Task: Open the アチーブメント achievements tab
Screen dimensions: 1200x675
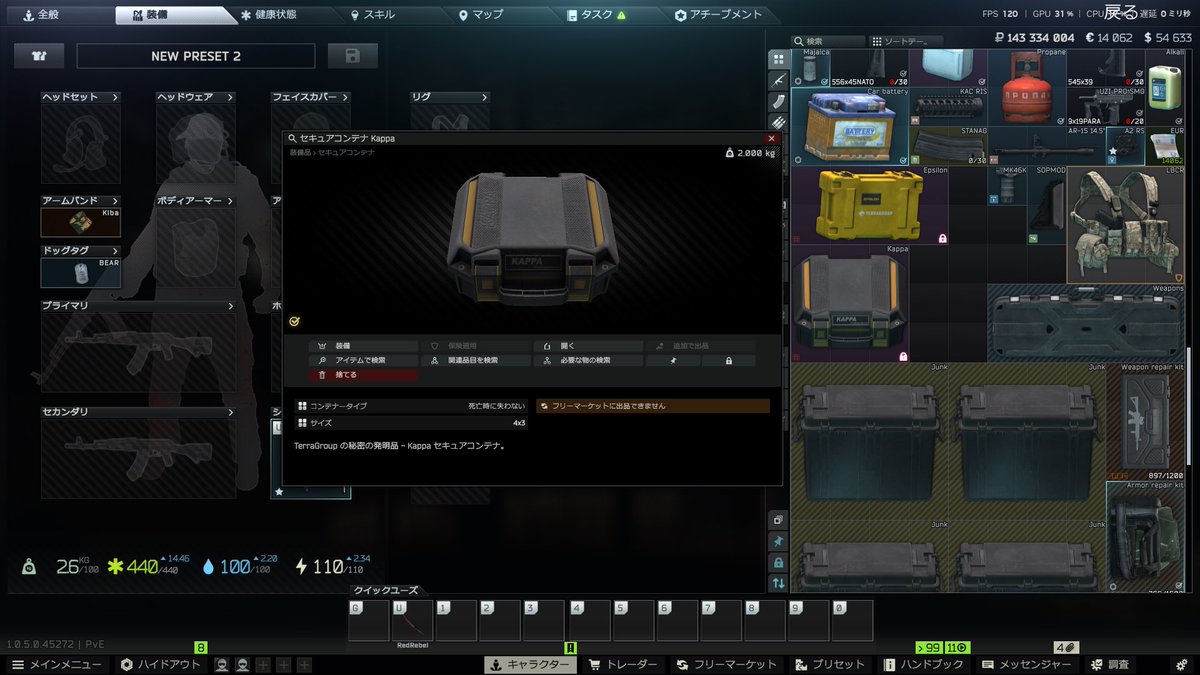Action: [720, 15]
